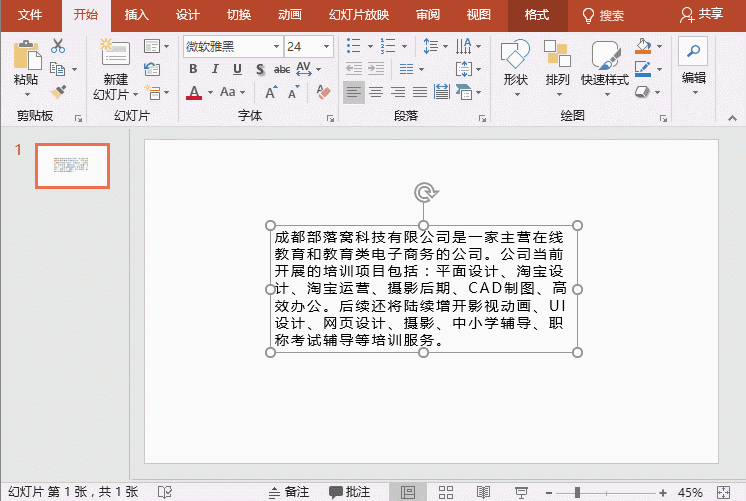Viewport: 746px width, 501px height.
Task: Clear all formatting eraser icon
Action: [x=324, y=92]
